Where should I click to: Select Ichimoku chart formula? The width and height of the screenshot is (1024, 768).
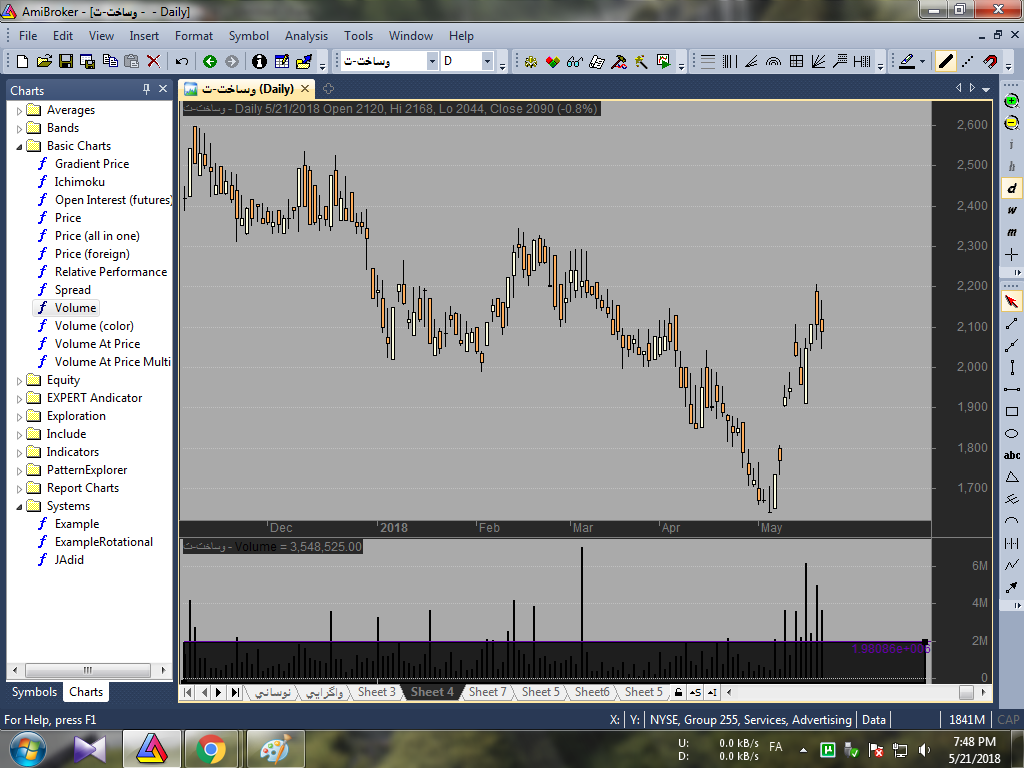click(x=80, y=182)
